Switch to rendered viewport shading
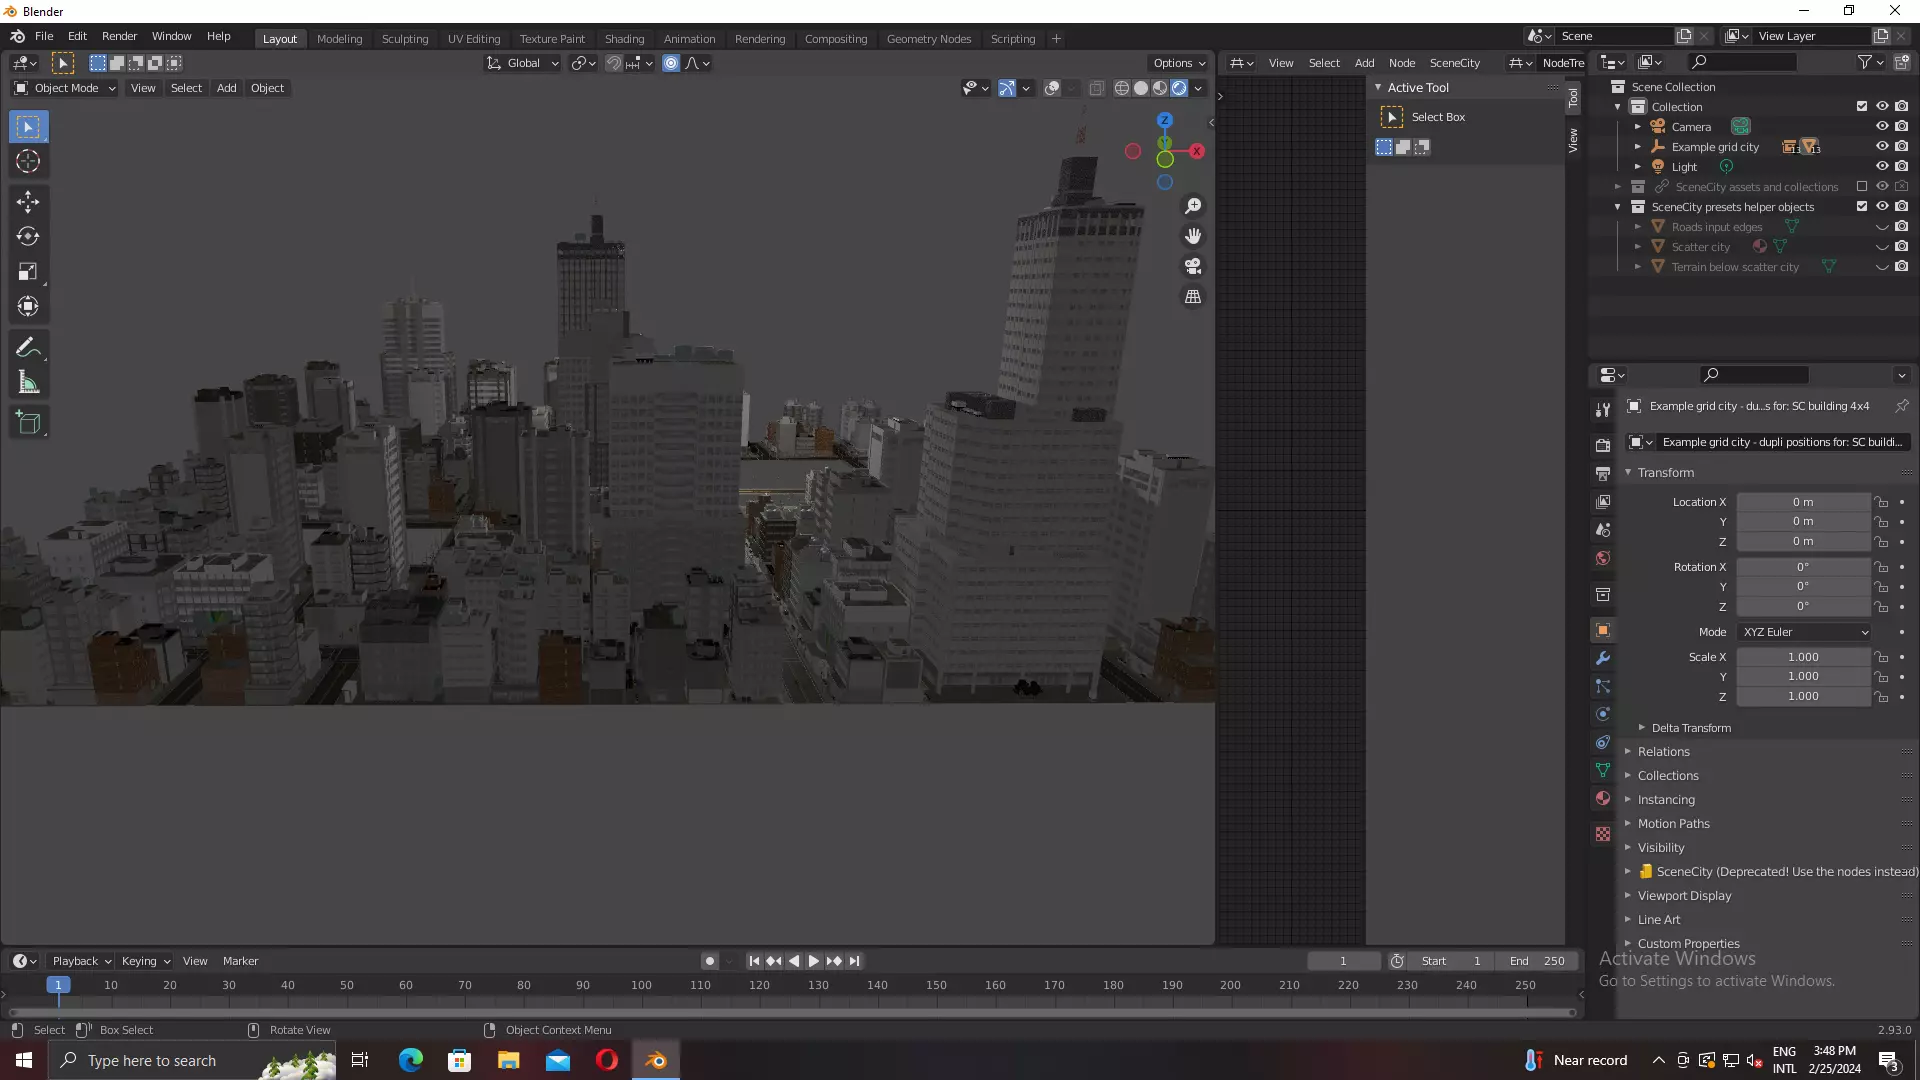This screenshot has width=1920, height=1080. click(1179, 88)
